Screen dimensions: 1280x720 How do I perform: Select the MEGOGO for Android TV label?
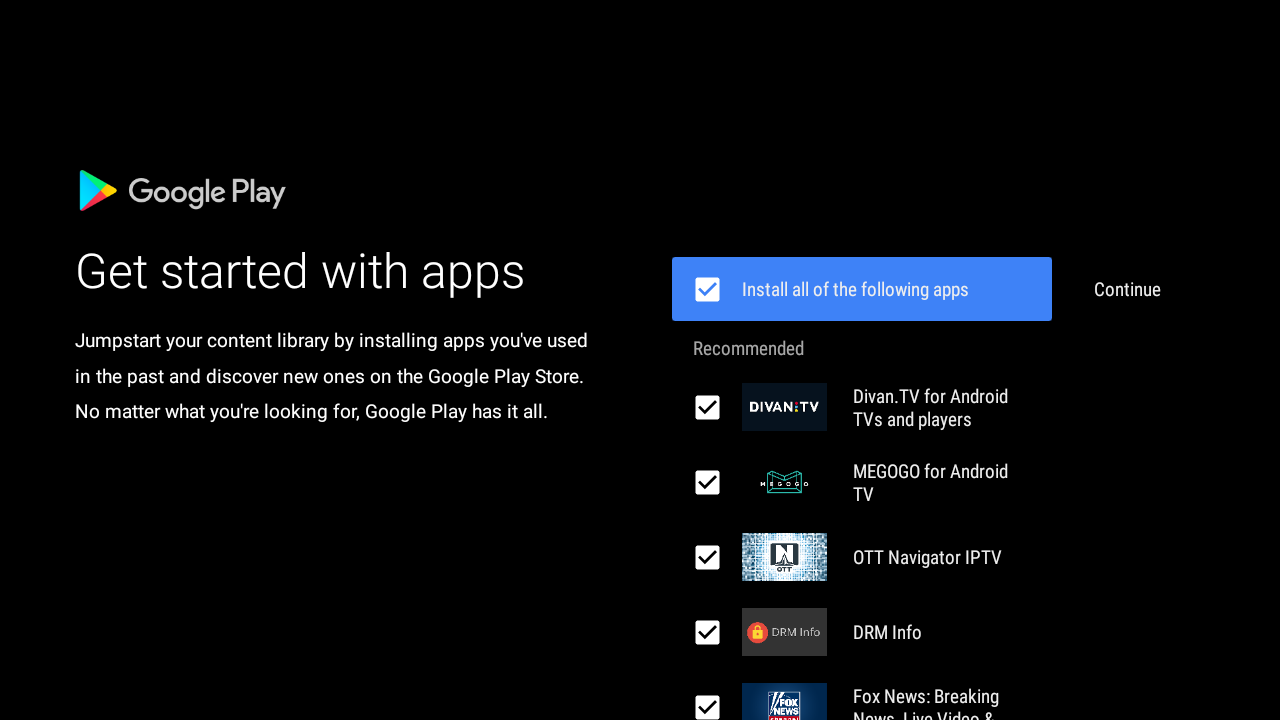930,483
